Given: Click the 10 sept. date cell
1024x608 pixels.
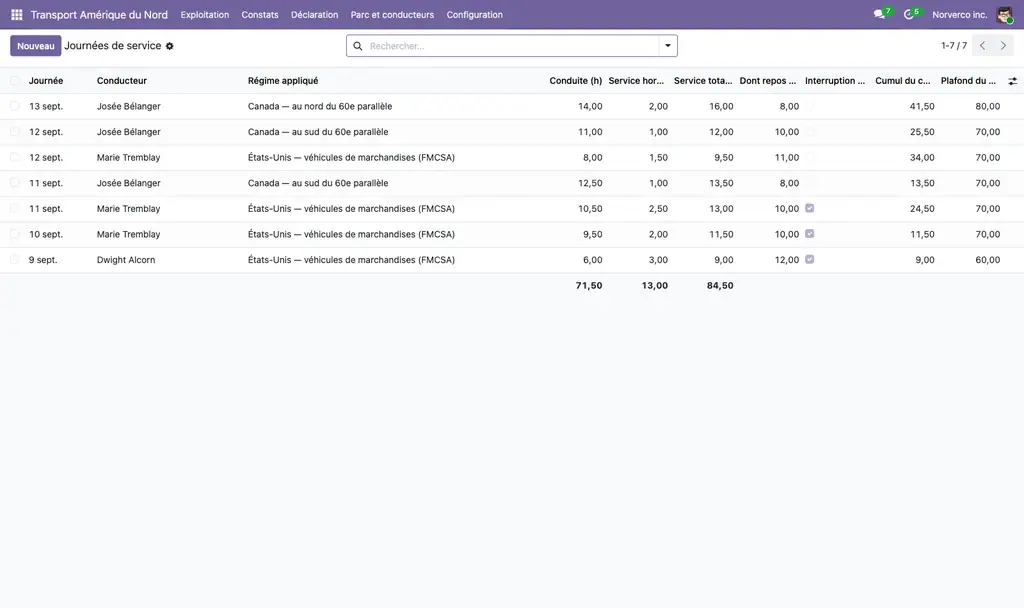Looking at the screenshot, I should point(46,234).
